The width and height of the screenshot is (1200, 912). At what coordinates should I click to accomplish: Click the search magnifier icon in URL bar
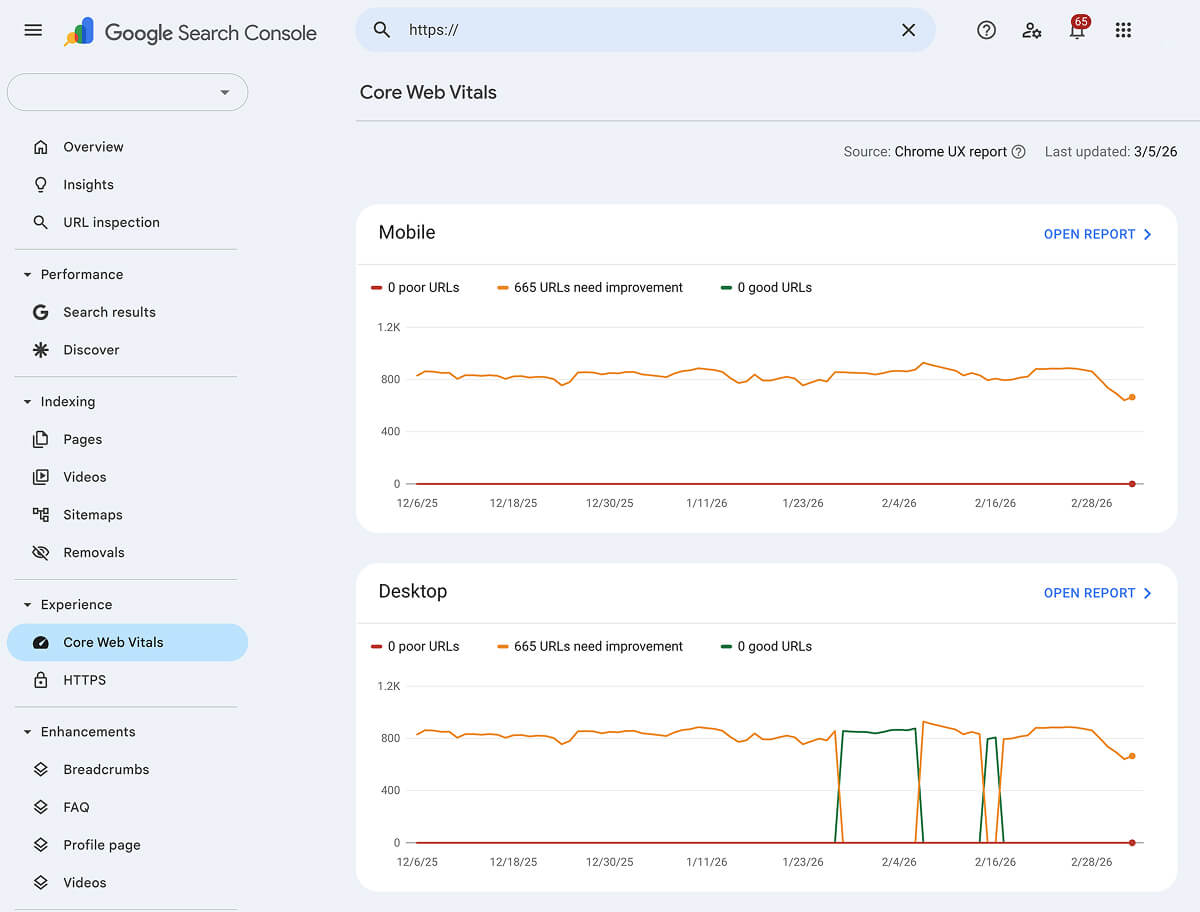coord(382,30)
